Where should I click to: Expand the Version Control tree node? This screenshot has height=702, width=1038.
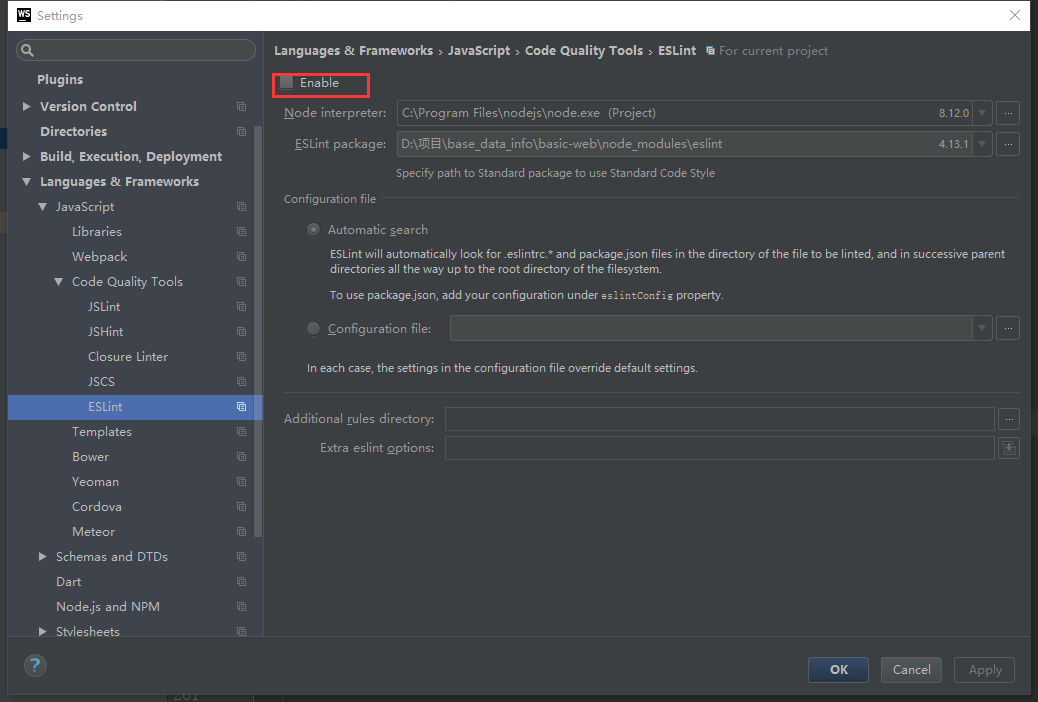click(x=26, y=107)
